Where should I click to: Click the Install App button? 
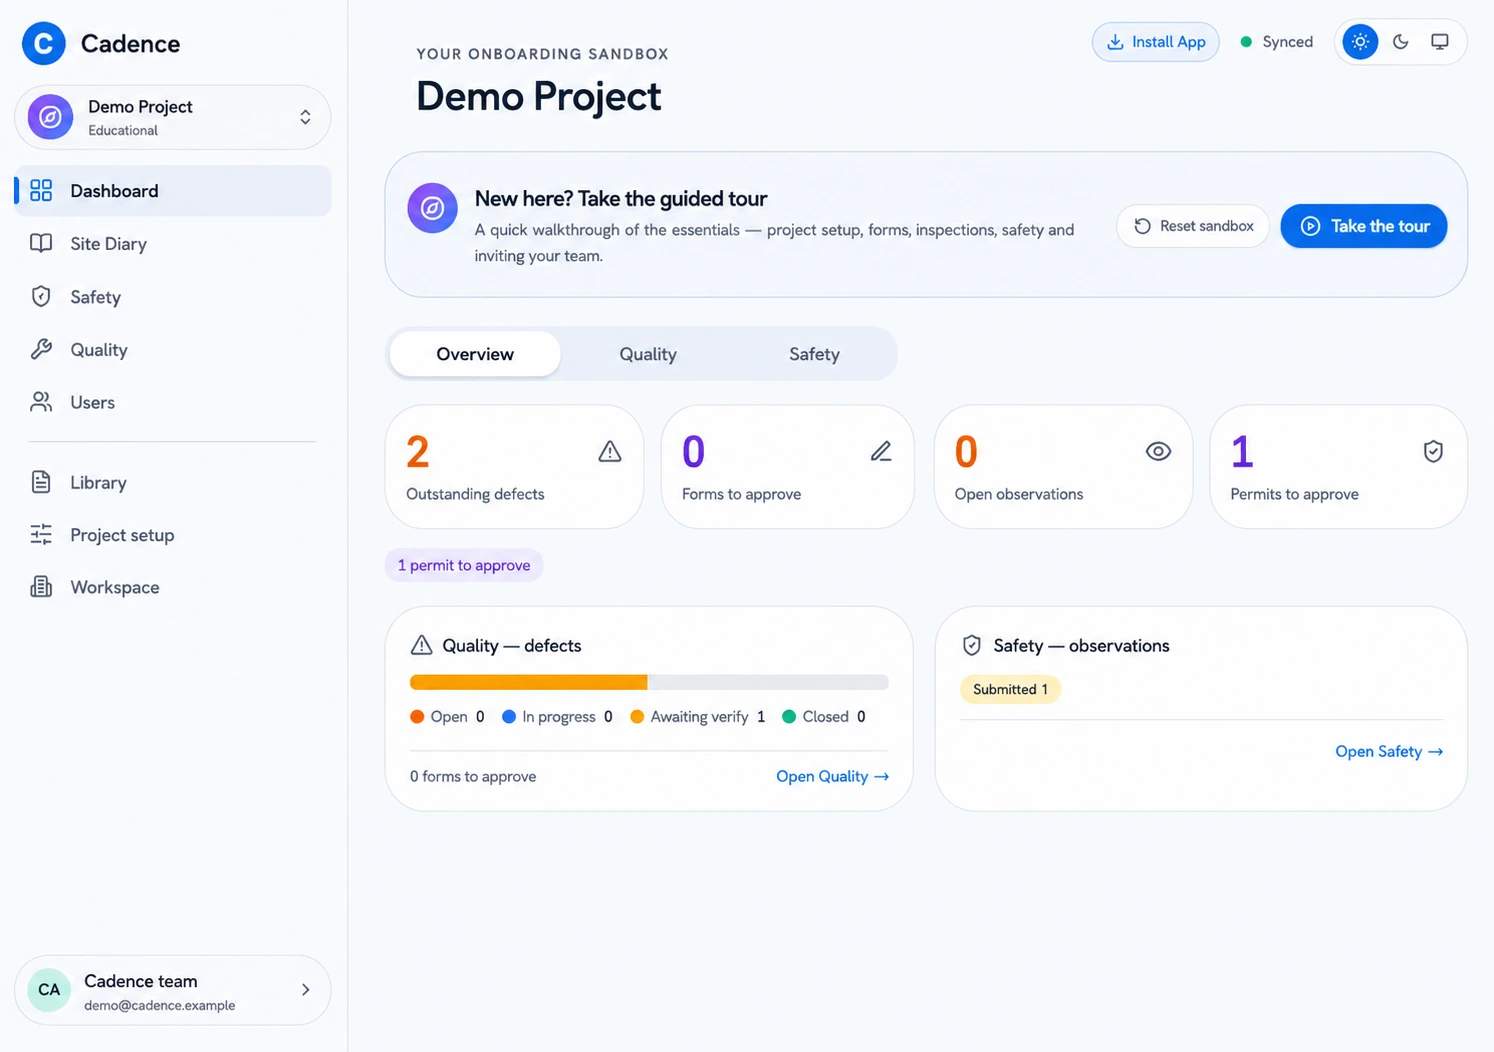tap(1156, 42)
